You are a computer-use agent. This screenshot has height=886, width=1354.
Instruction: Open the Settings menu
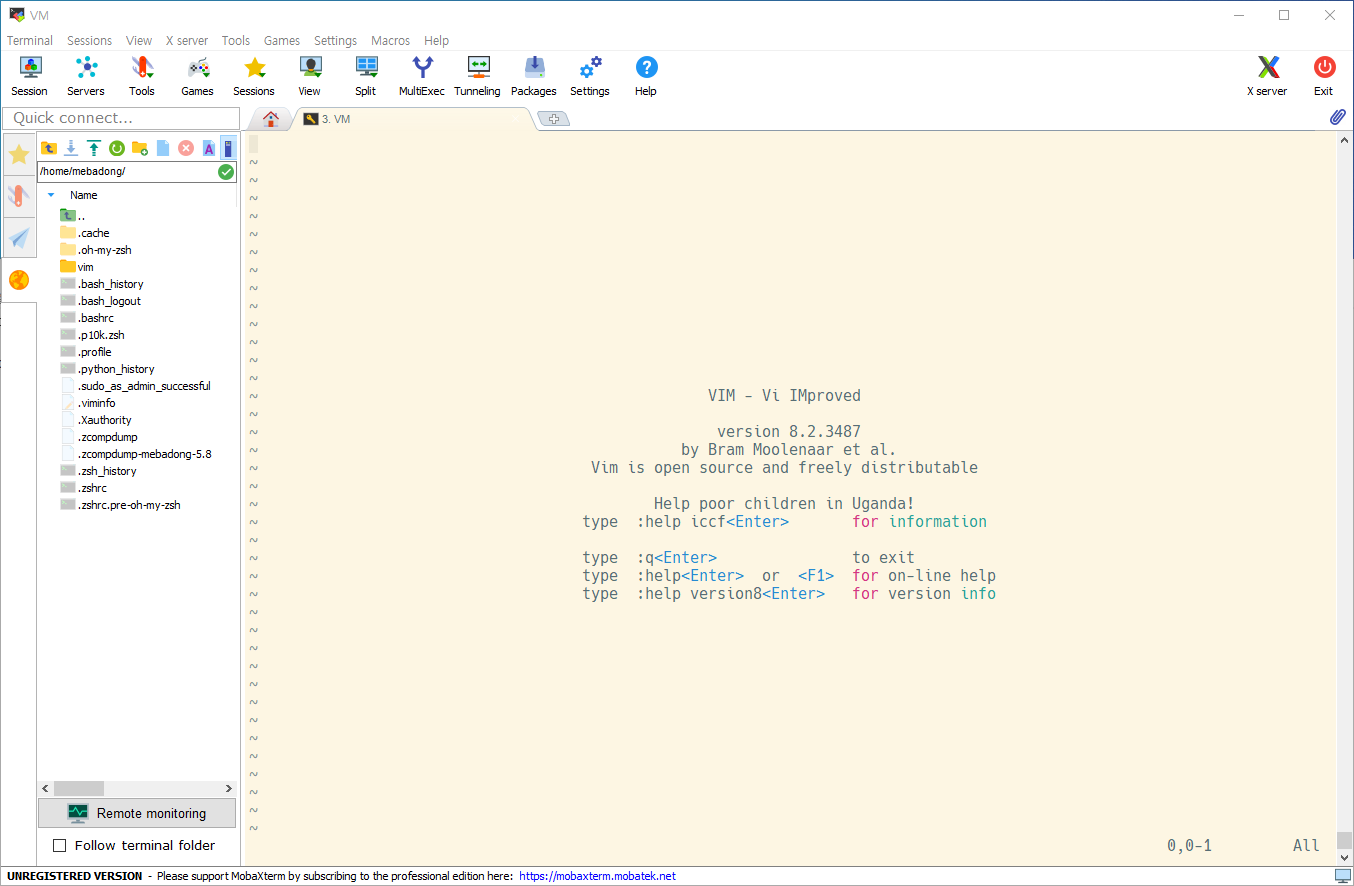click(x=335, y=41)
